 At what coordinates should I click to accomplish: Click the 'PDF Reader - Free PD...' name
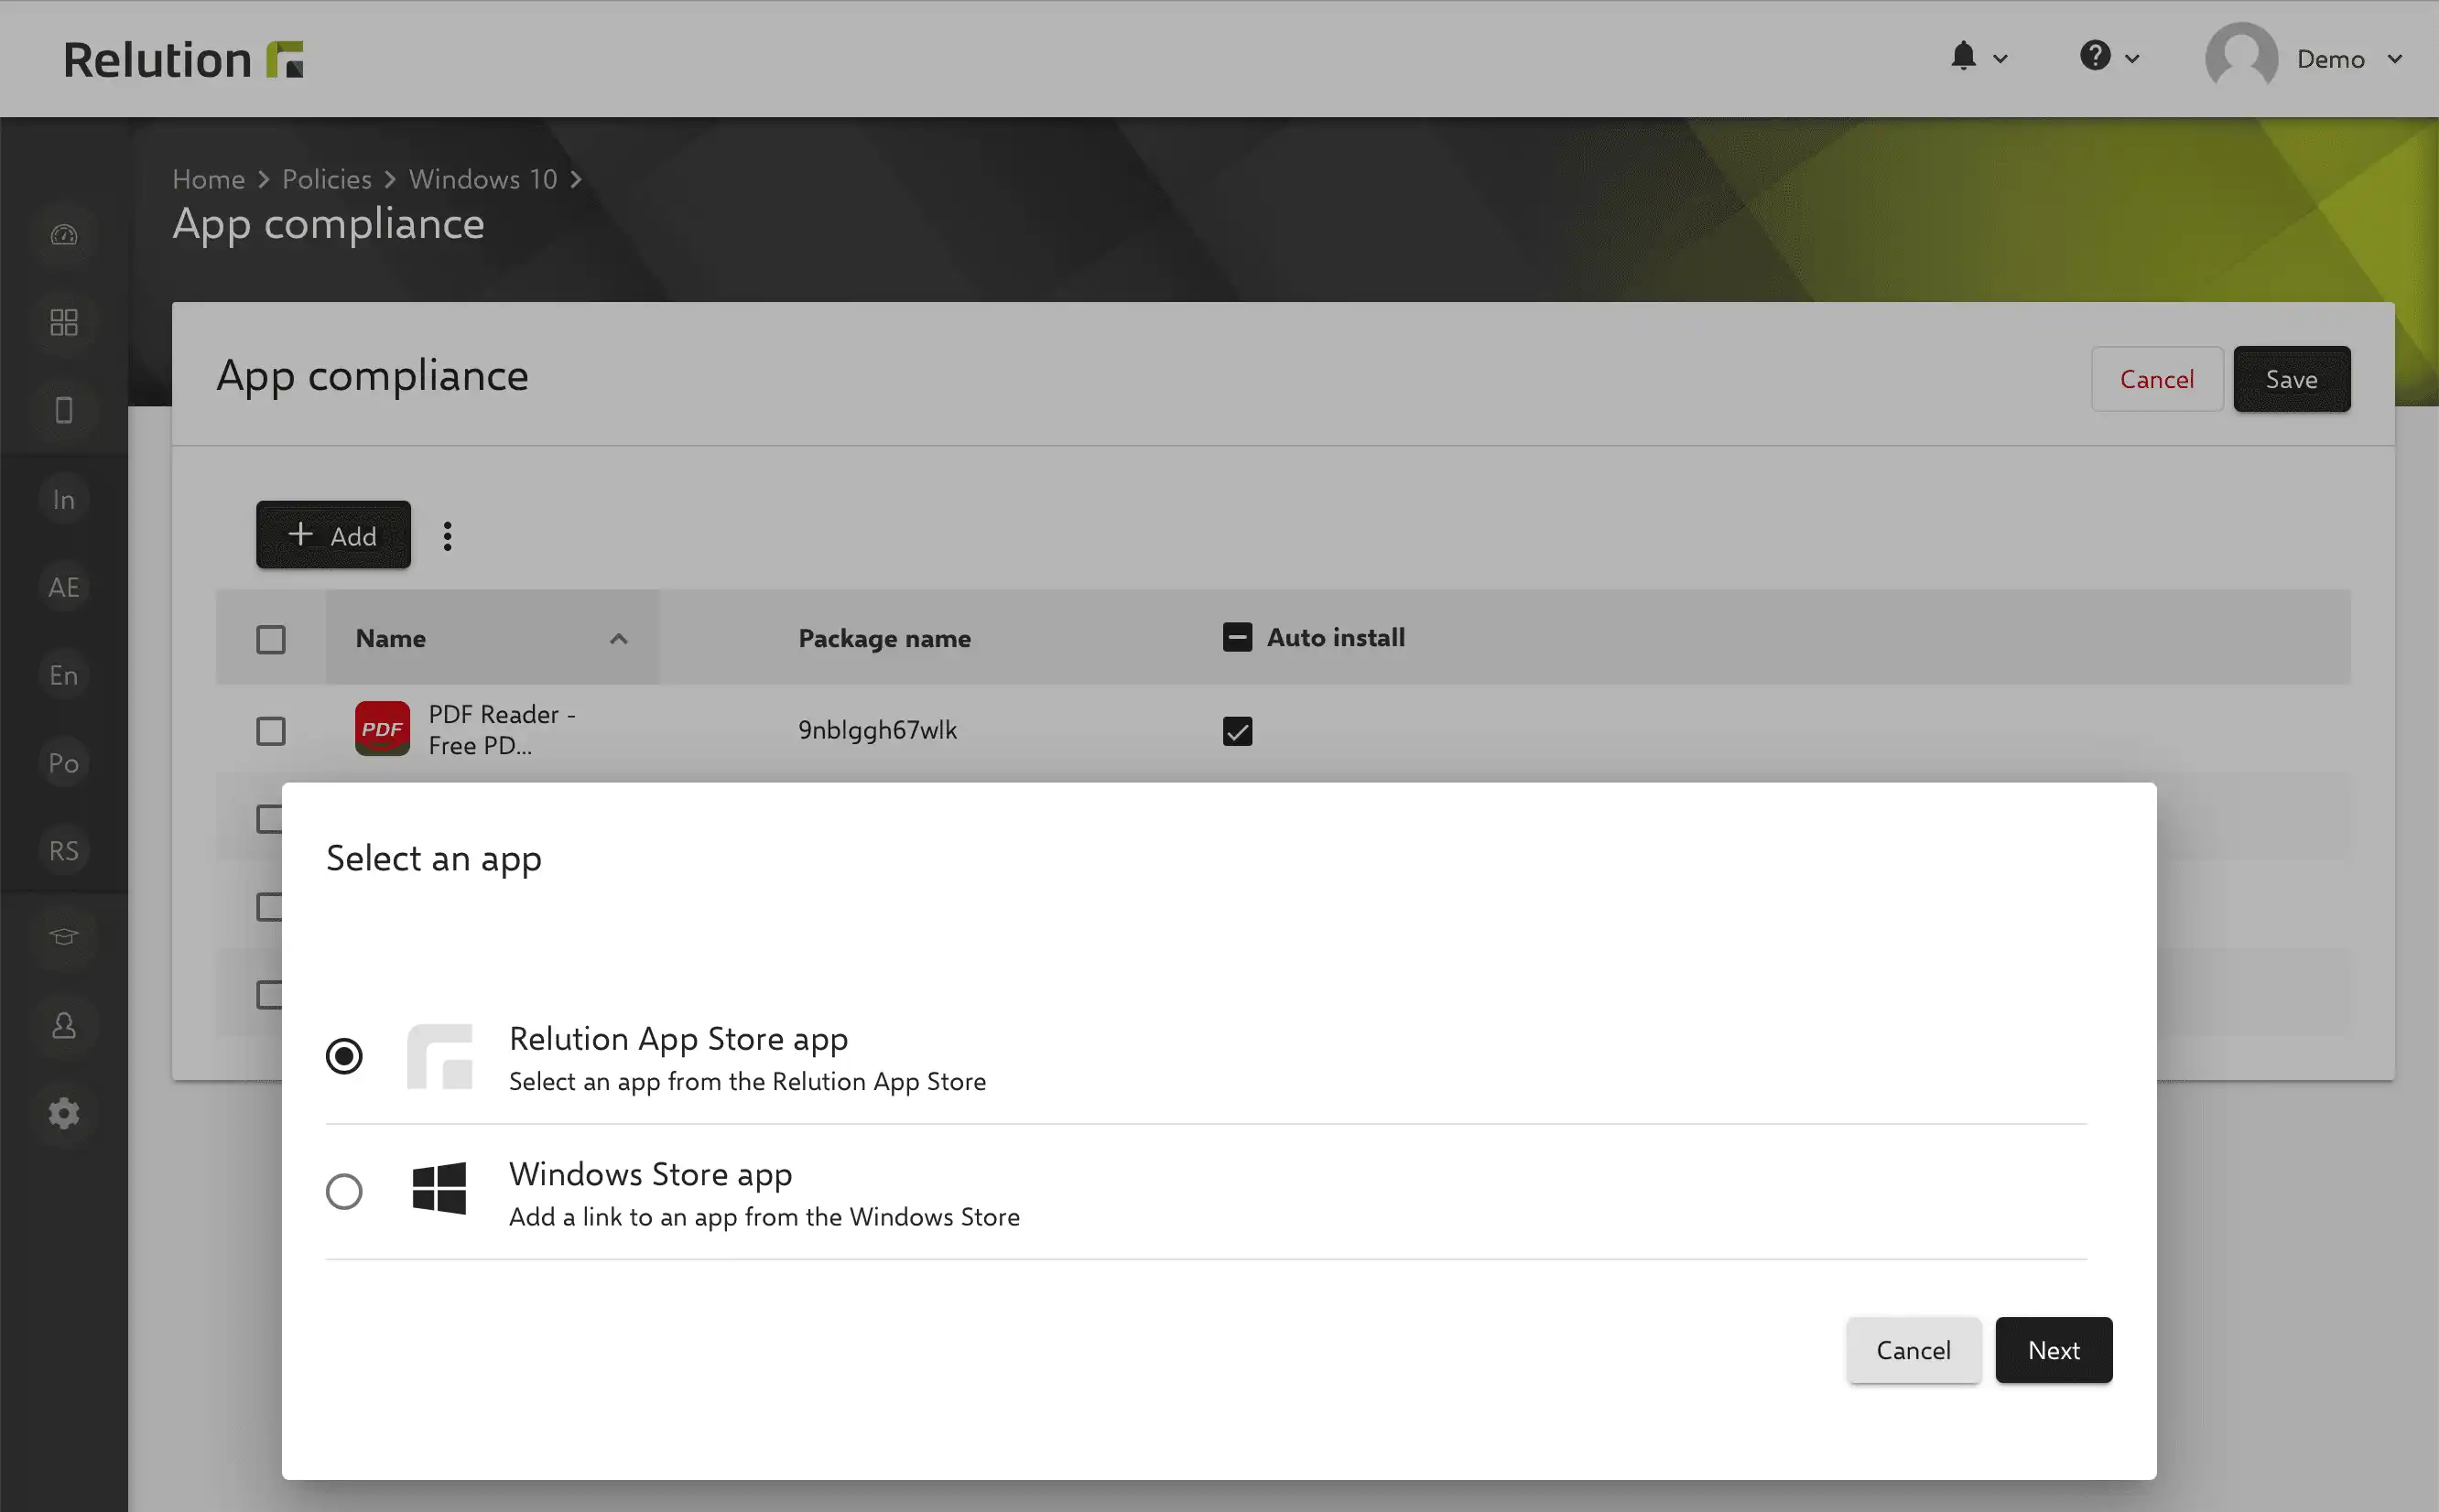coord(502,730)
